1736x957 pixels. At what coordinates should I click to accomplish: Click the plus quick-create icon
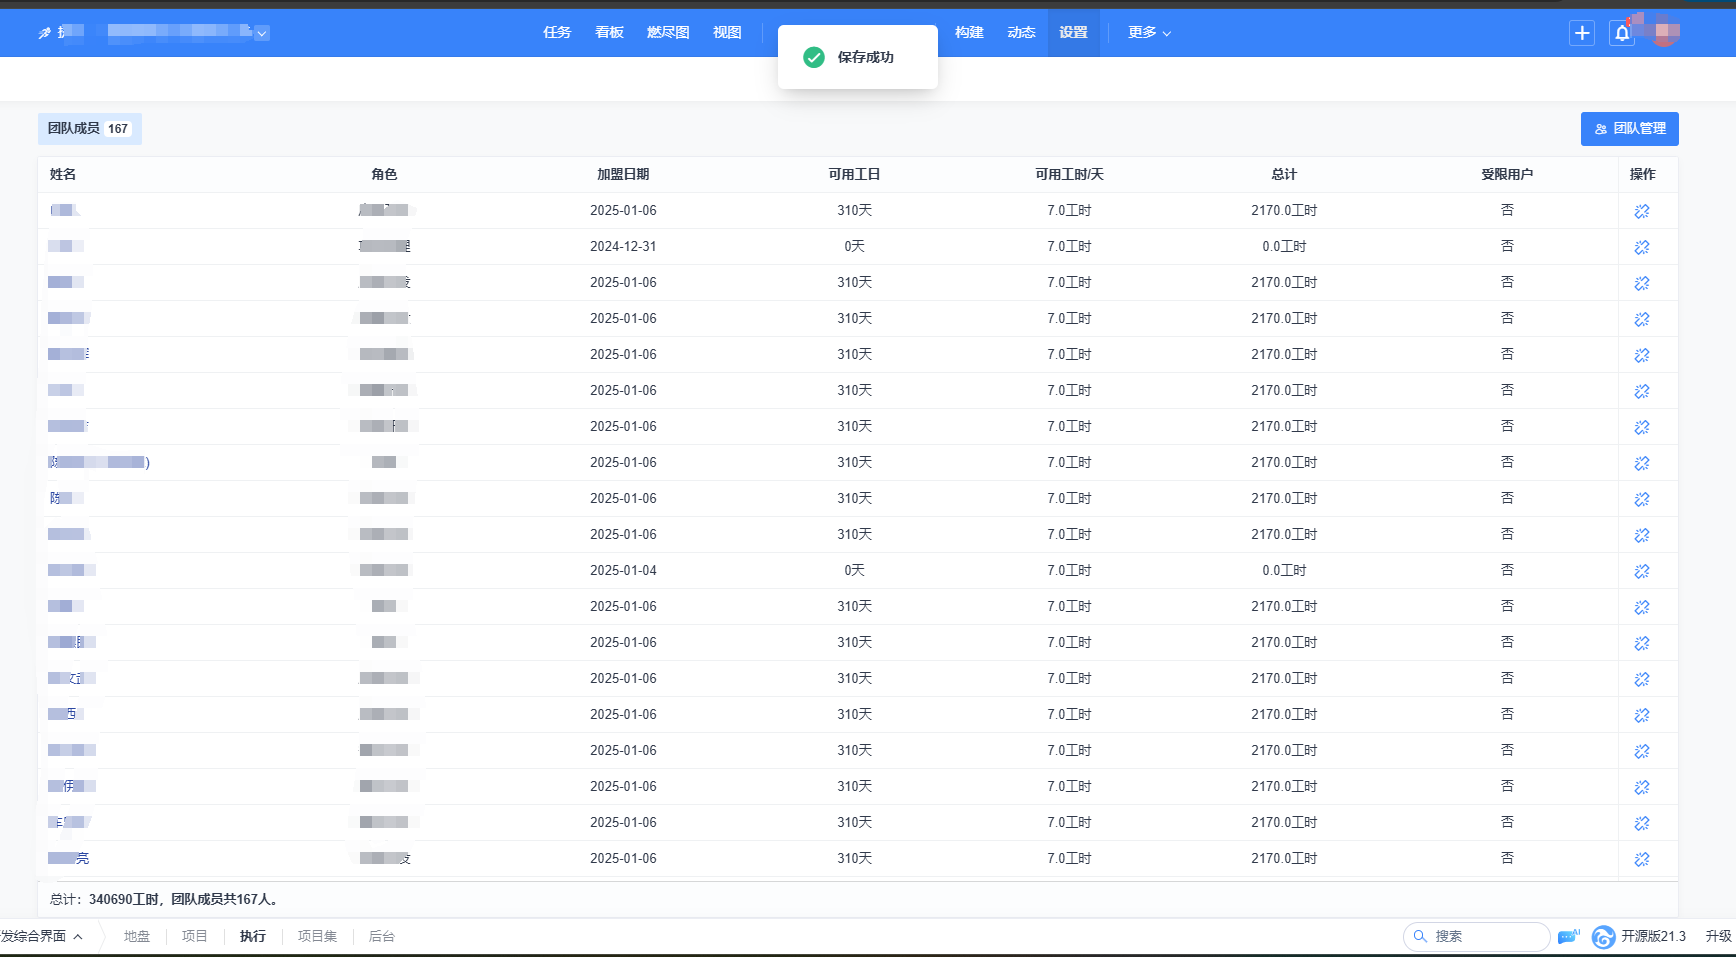(x=1581, y=33)
